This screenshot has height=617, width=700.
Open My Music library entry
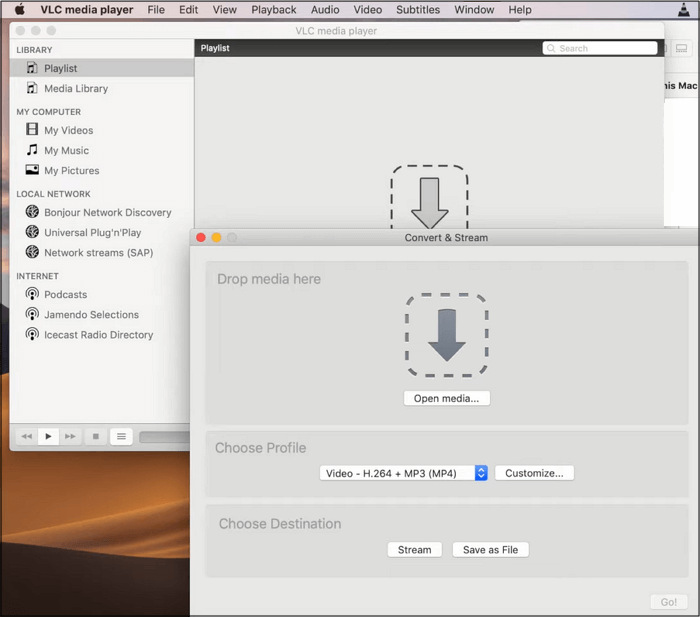click(66, 150)
